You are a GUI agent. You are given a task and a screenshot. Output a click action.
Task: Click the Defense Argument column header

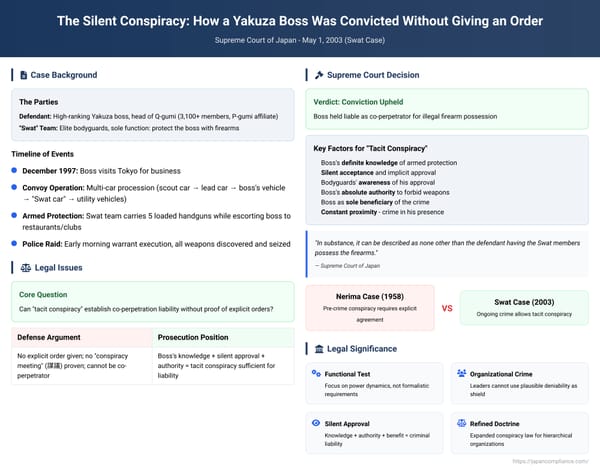(82, 337)
